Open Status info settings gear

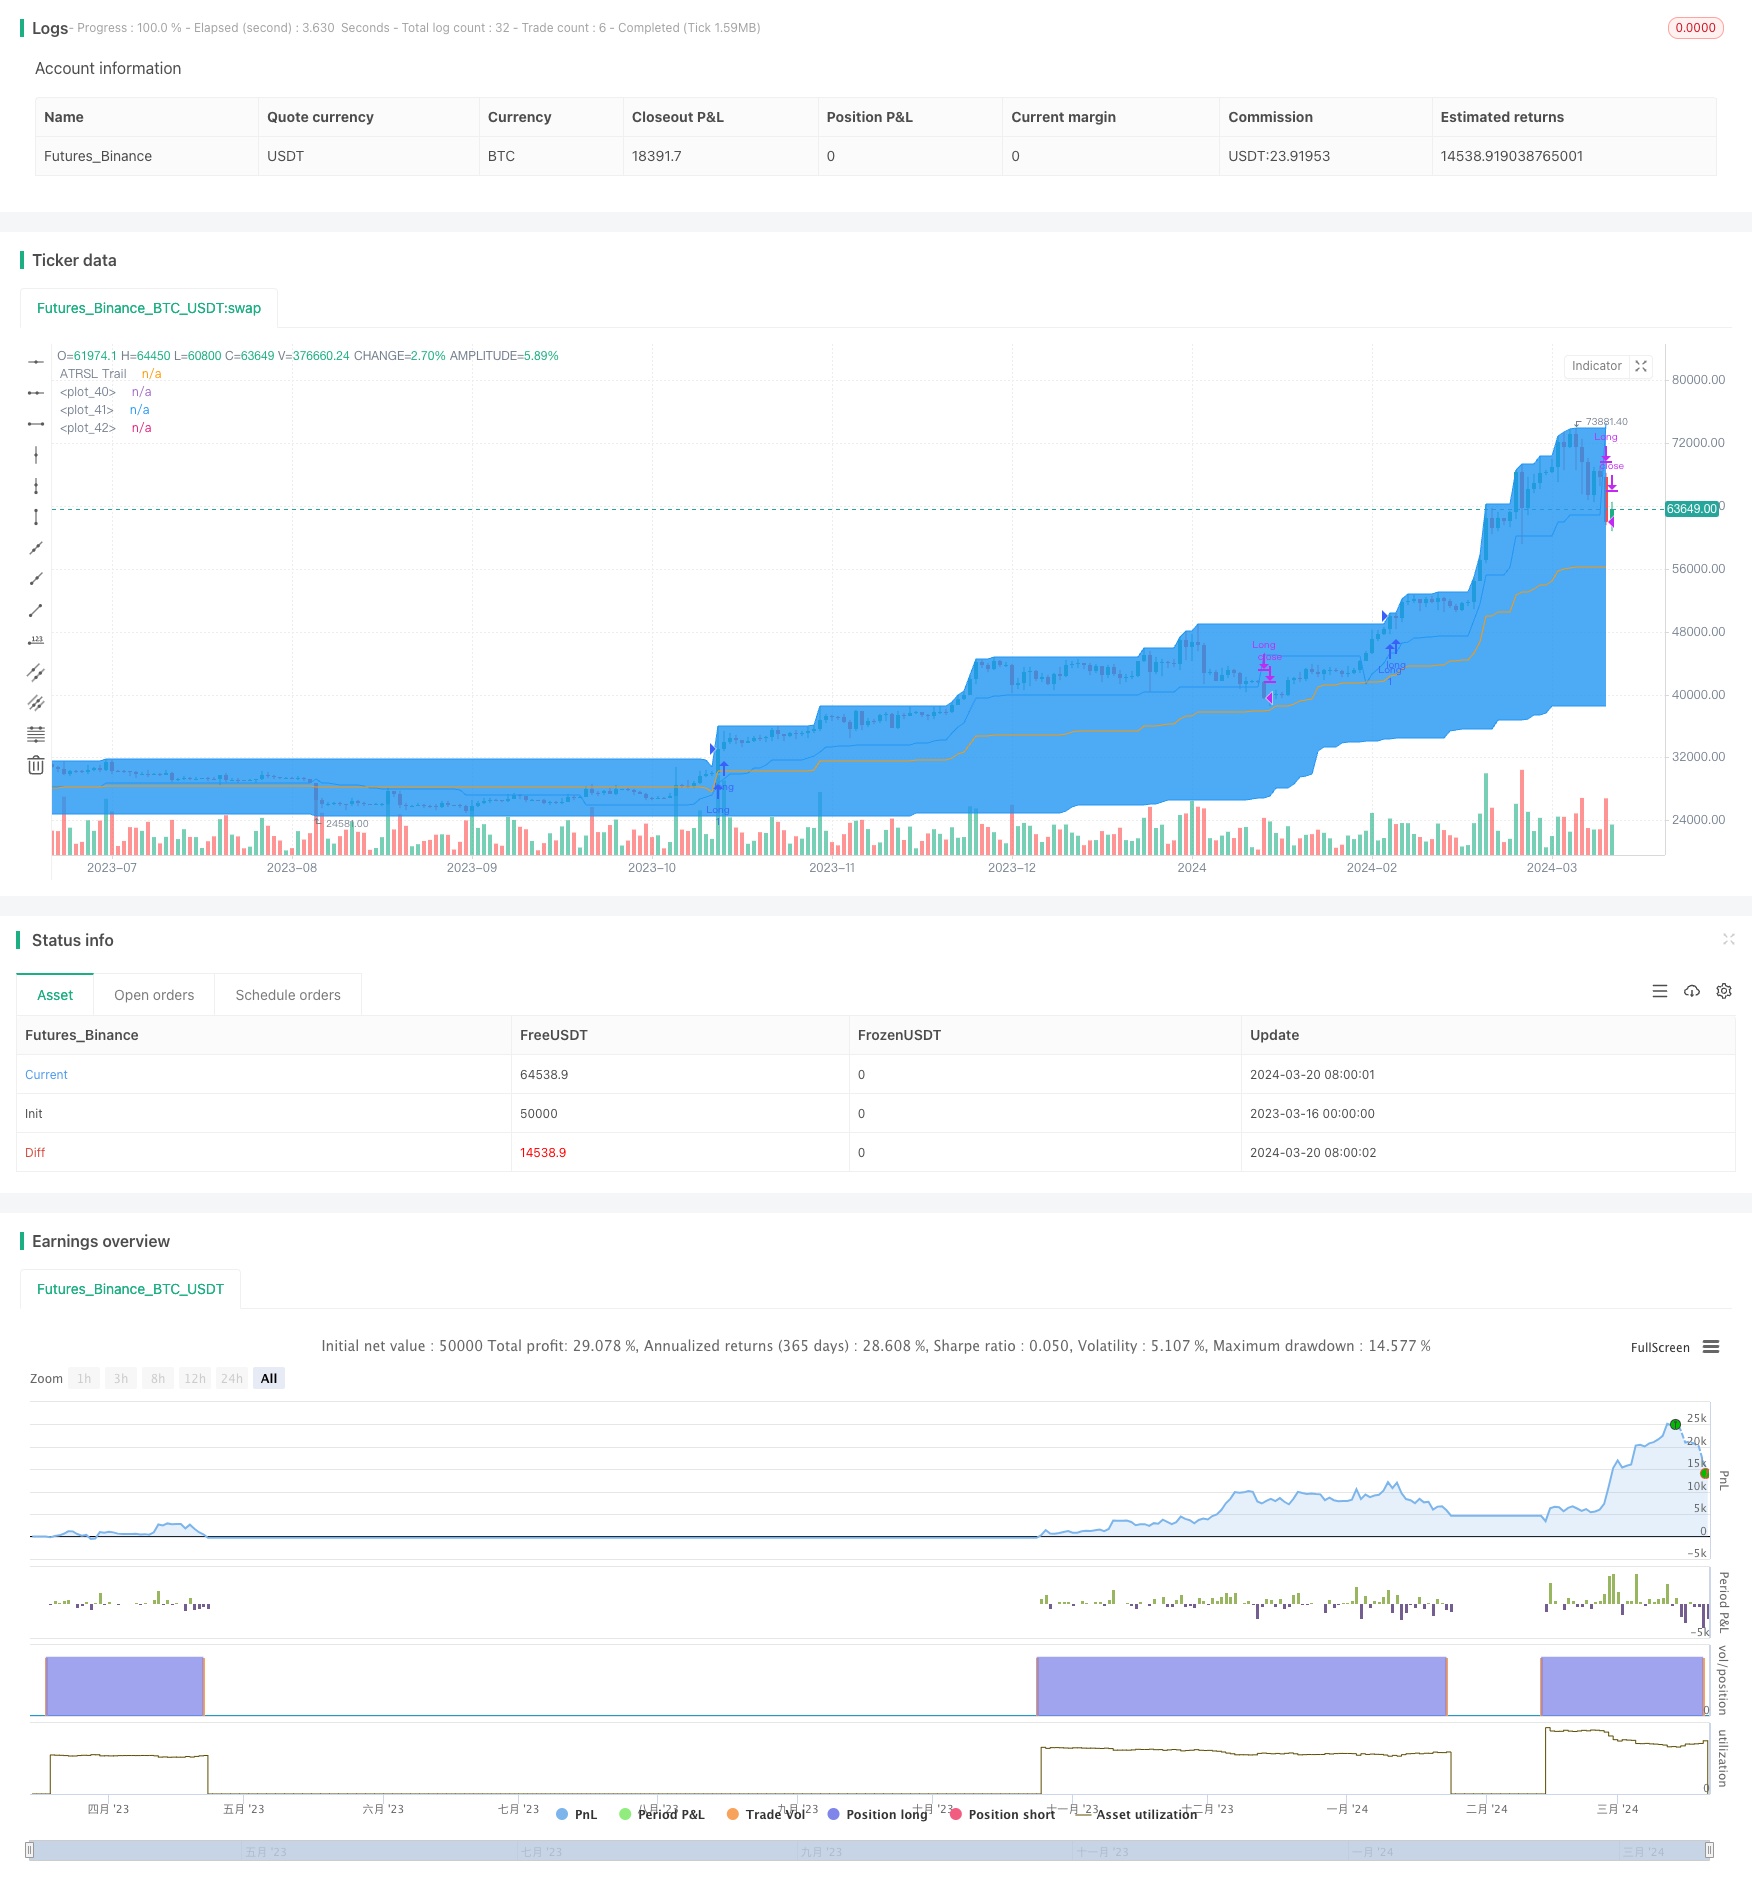pyautogui.click(x=1724, y=991)
